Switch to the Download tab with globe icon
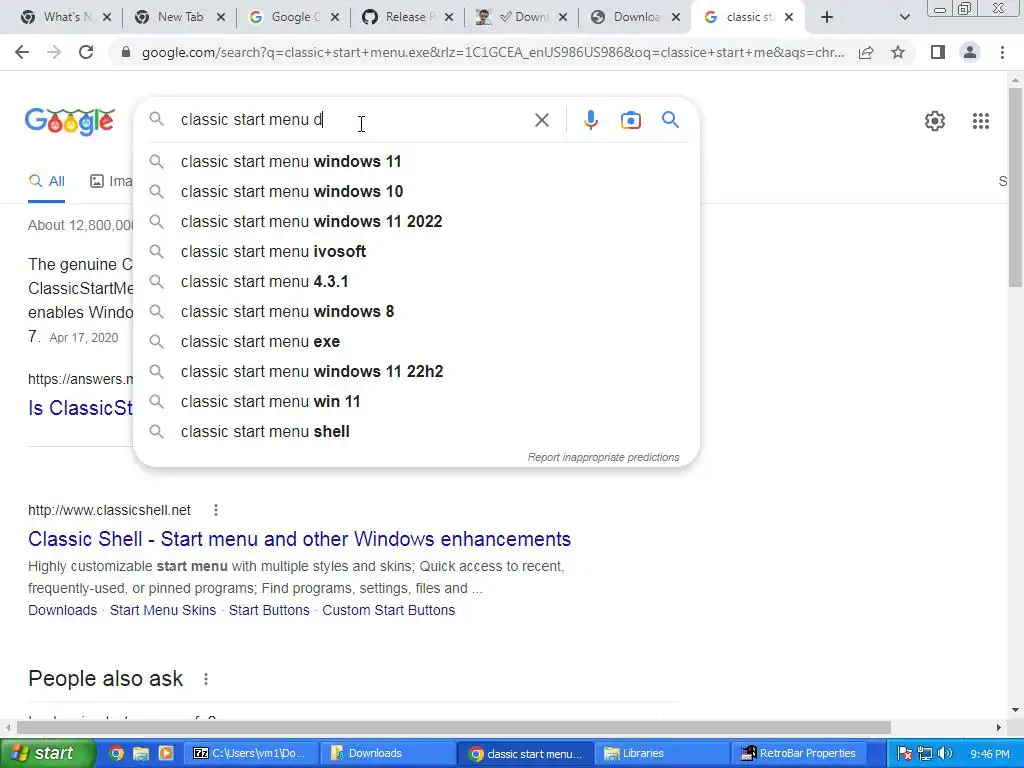This screenshot has height=768, width=1024. 636,17
